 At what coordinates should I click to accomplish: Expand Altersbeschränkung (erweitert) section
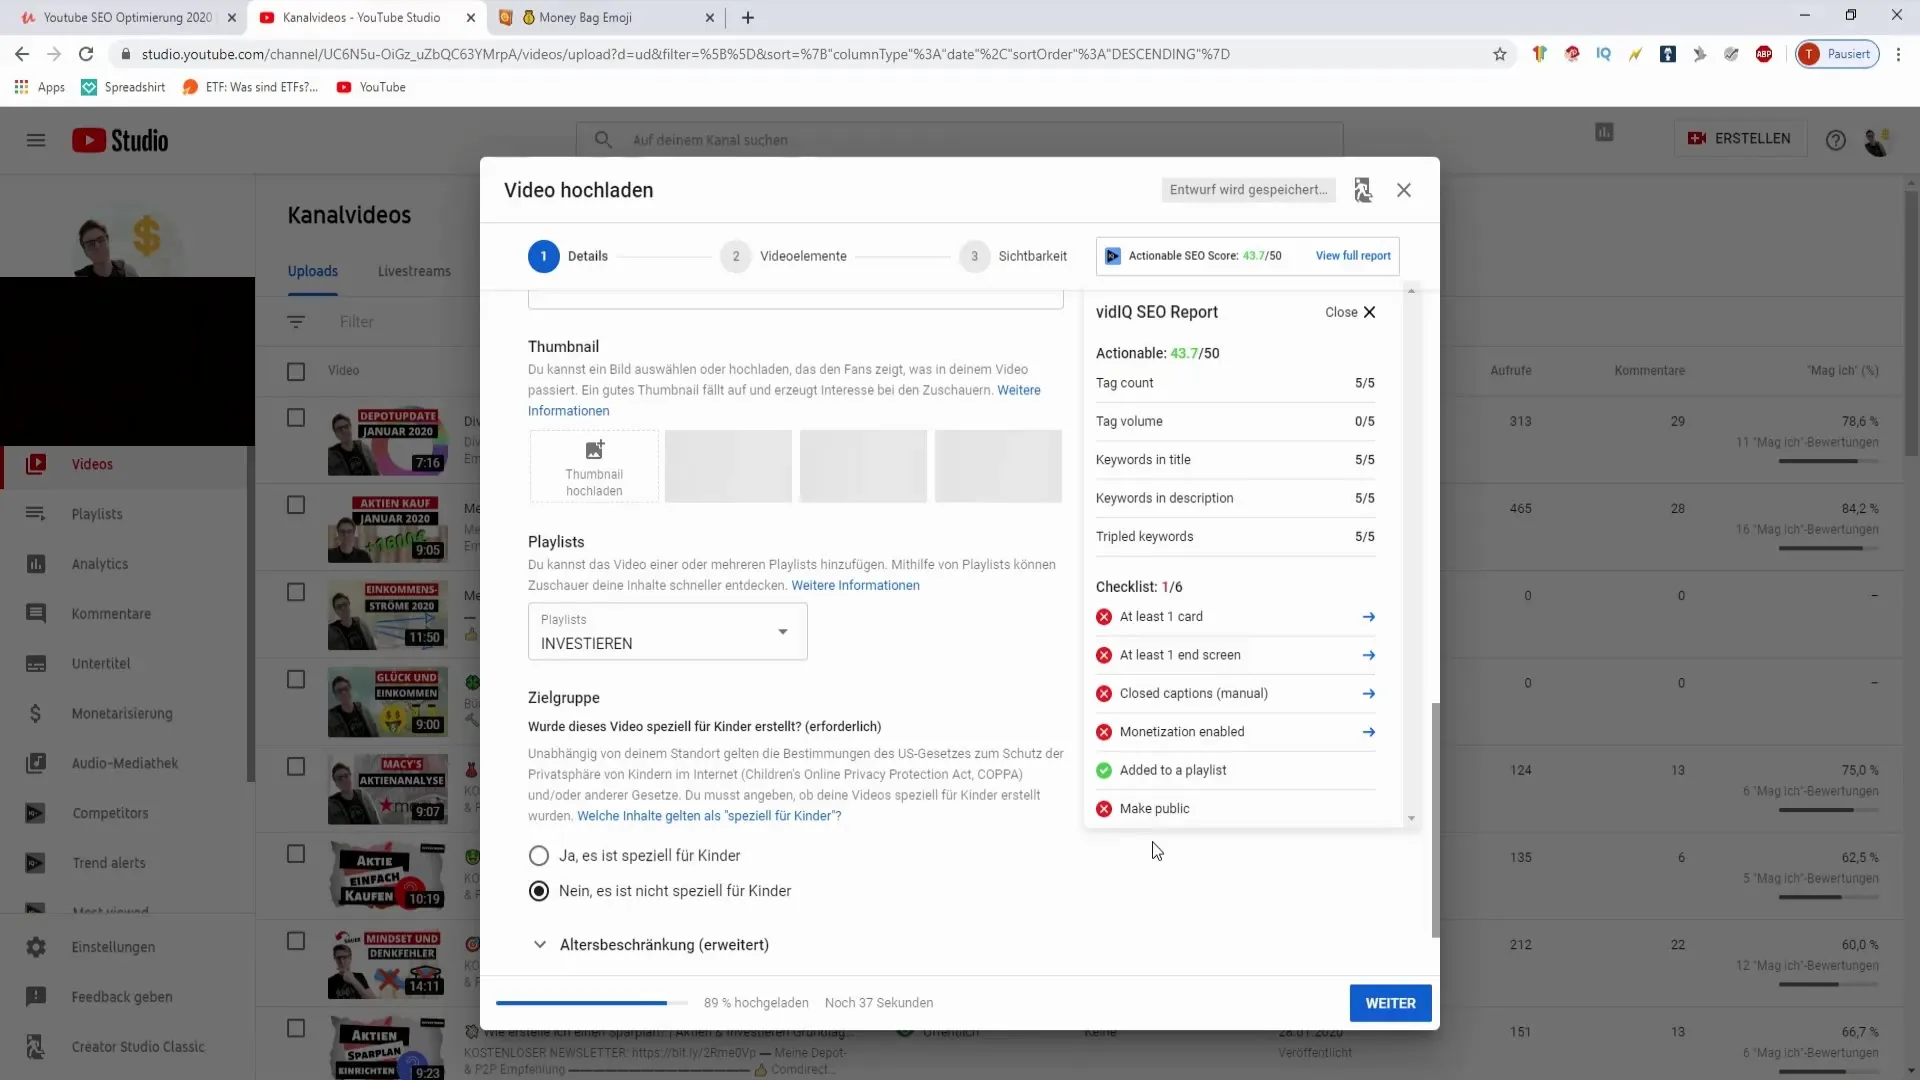pyautogui.click(x=650, y=945)
